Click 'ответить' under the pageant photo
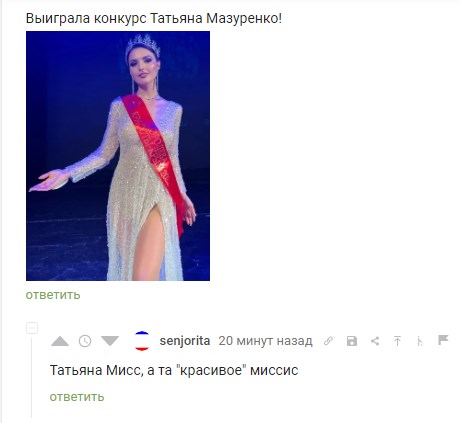This screenshot has height=423, width=460. click(x=53, y=295)
